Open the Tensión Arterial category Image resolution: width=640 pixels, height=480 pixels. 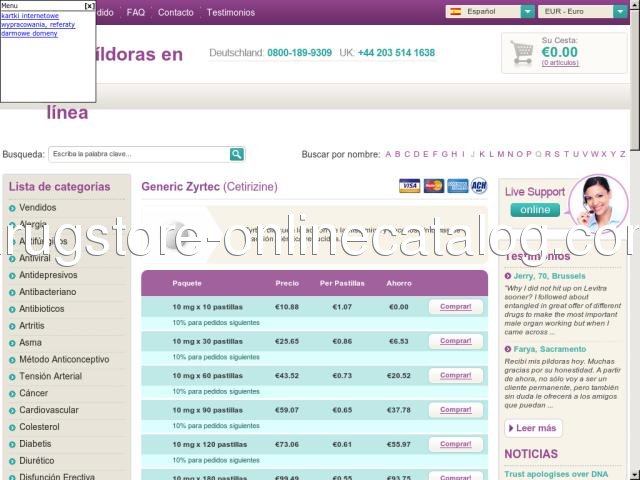click(x=51, y=376)
